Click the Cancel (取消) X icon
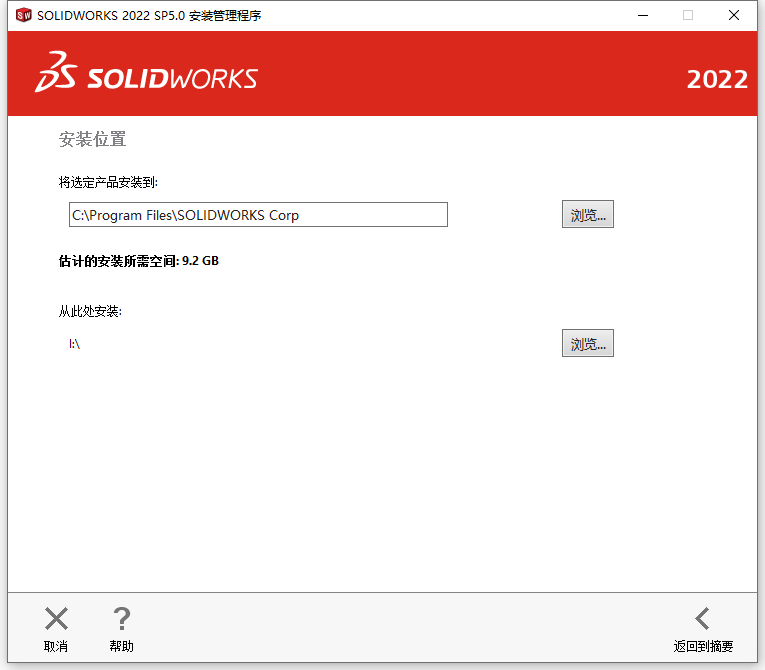The width and height of the screenshot is (765, 670). point(56,619)
